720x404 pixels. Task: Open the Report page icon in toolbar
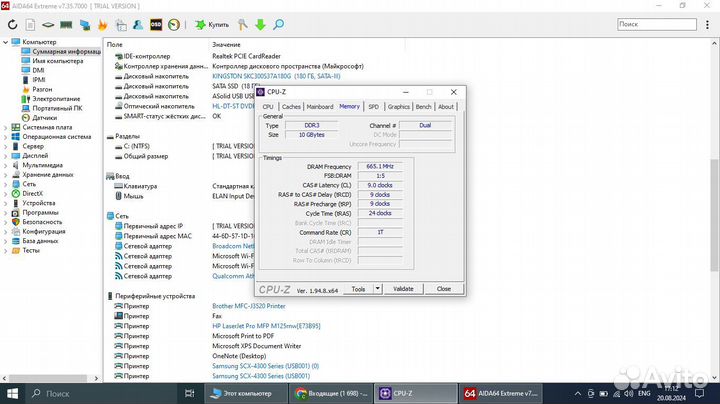click(30, 25)
